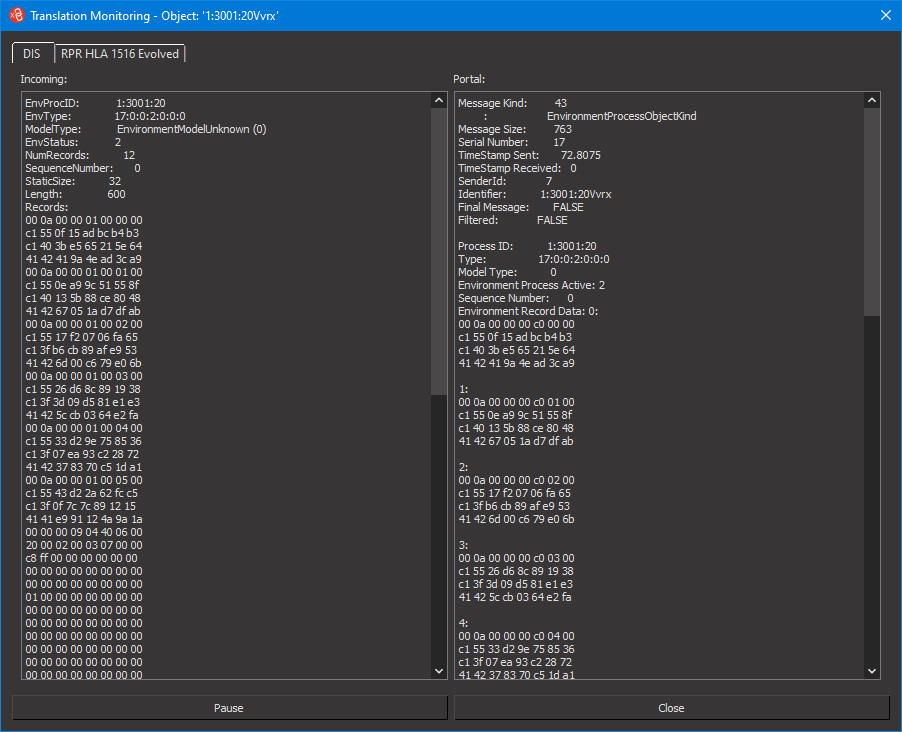Switch to the DIS tab
Viewport: 902px width, 732px height.
pyautogui.click(x=32, y=53)
